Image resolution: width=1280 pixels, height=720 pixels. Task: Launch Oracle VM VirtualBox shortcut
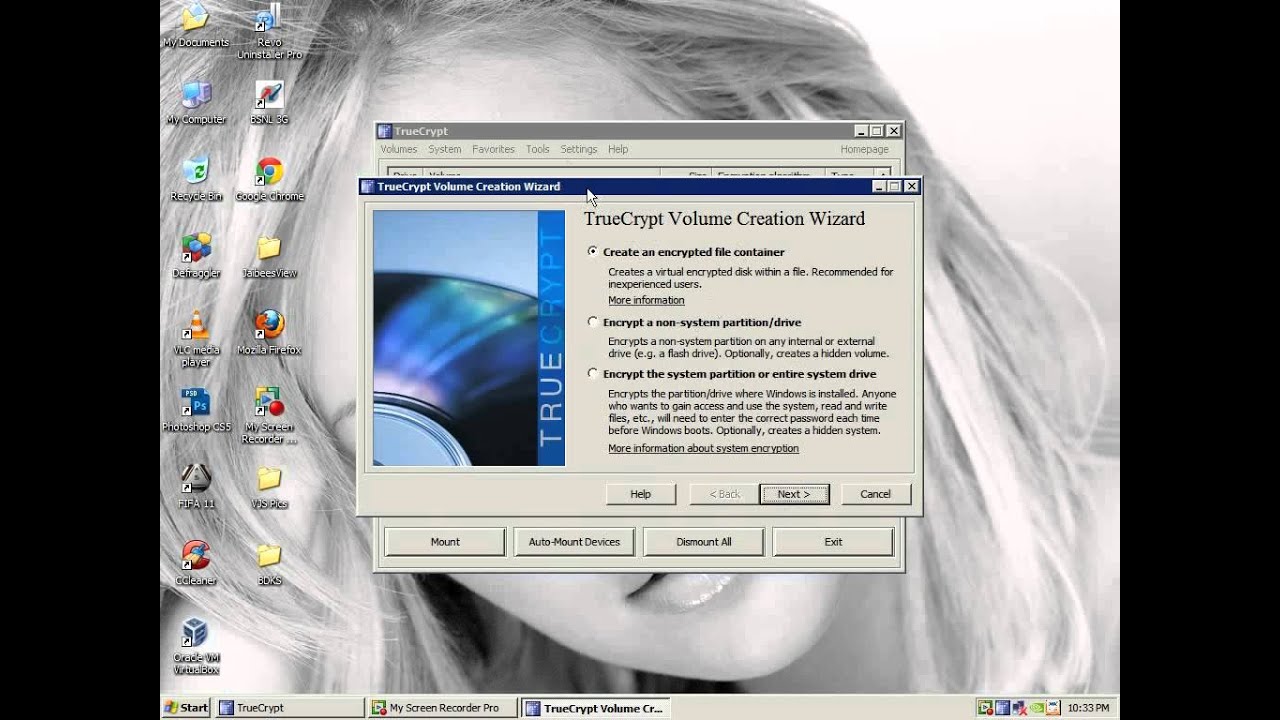point(196,645)
